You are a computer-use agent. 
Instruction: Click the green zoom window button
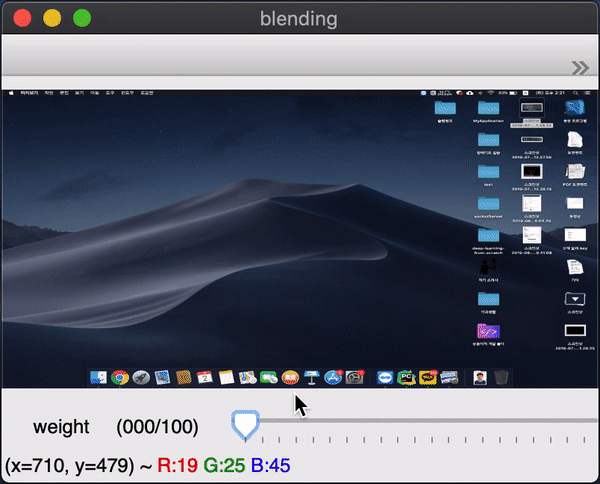pyautogui.click(x=82, y=18)
